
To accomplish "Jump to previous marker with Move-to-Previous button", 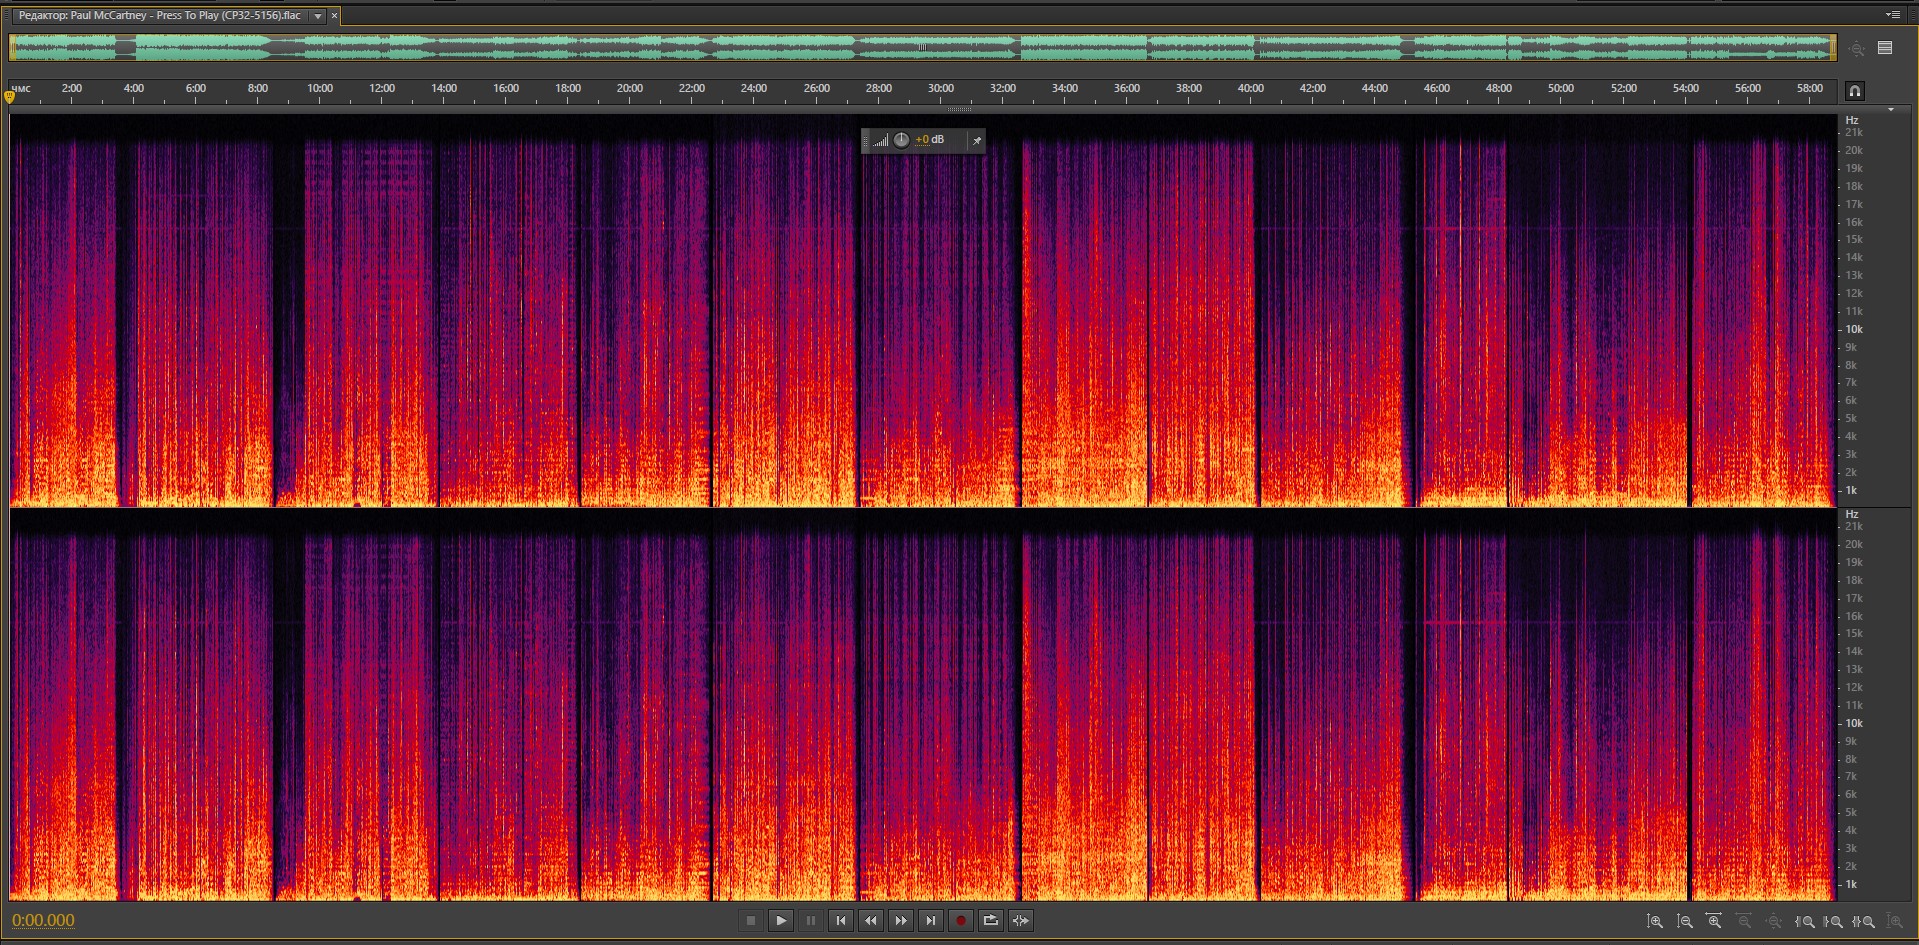I will point(840,921).
